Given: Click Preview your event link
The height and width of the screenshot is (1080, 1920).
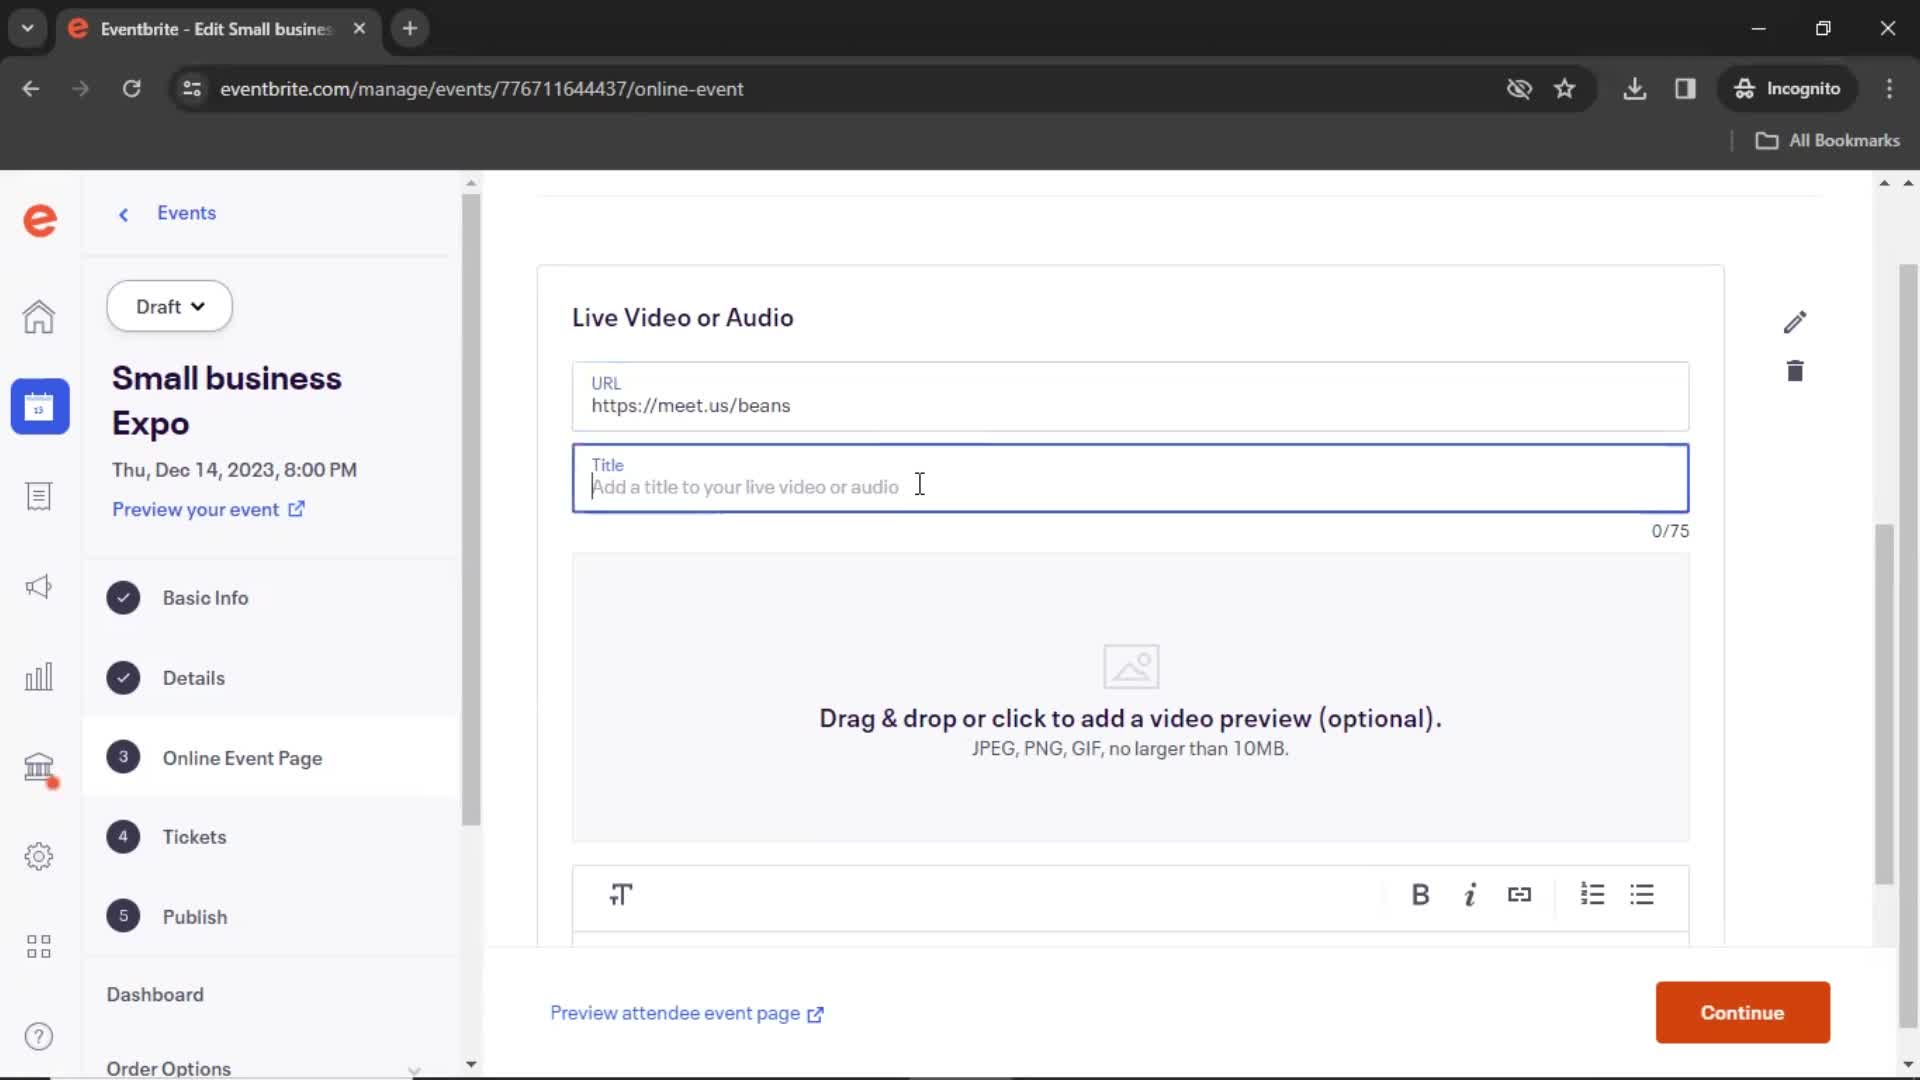Looking at the screenshot, I should [x=209, y=510].
